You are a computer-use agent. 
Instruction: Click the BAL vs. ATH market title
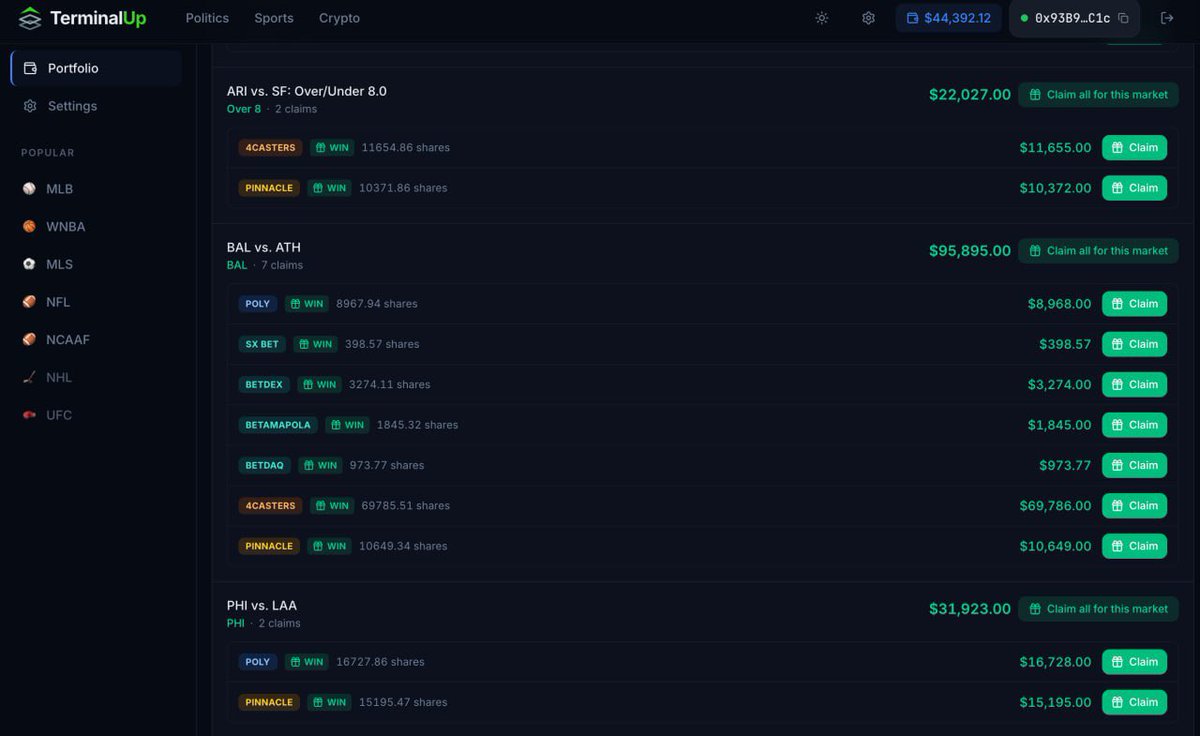click(x=264, y=247)
